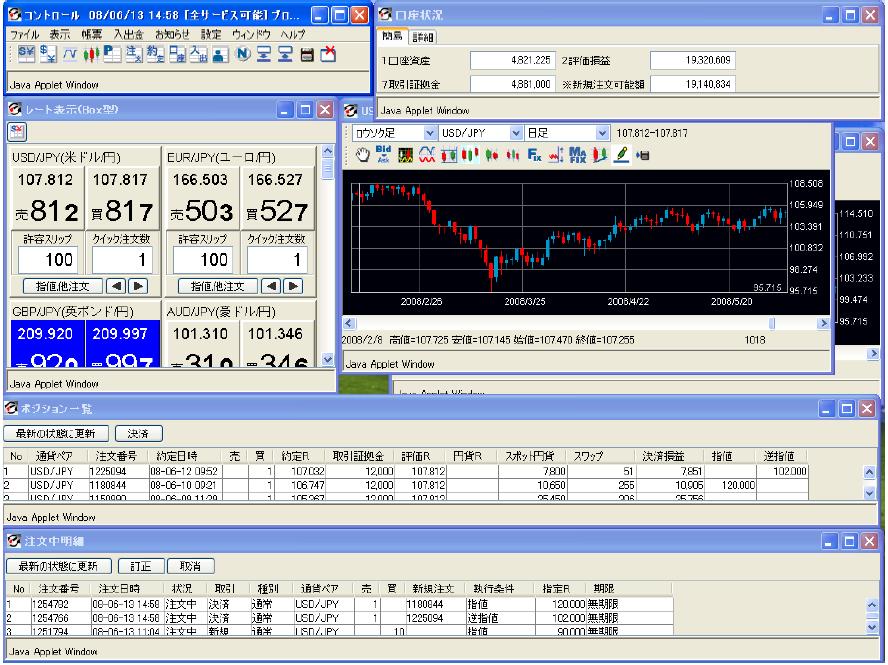Image resolution: width=888 pixels, height=665 pixels.
Task: Click the floppy disk save layout icon
Action: tap(307, 54)
